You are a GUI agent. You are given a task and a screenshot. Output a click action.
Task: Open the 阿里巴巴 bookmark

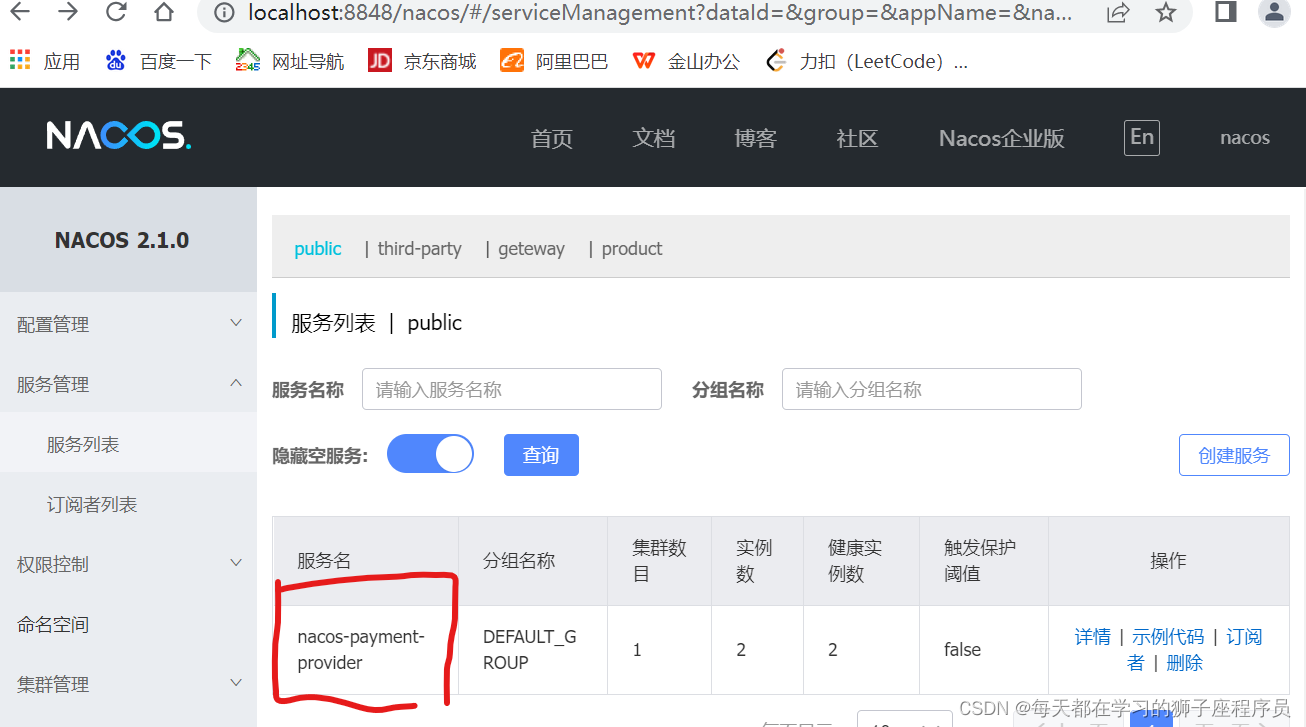click(x=554, y=61)
